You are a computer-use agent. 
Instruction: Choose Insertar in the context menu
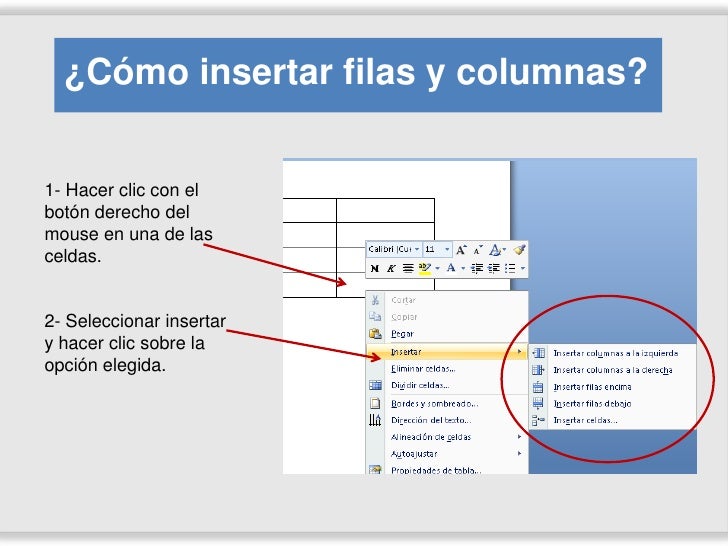click(x=447, y=352)
